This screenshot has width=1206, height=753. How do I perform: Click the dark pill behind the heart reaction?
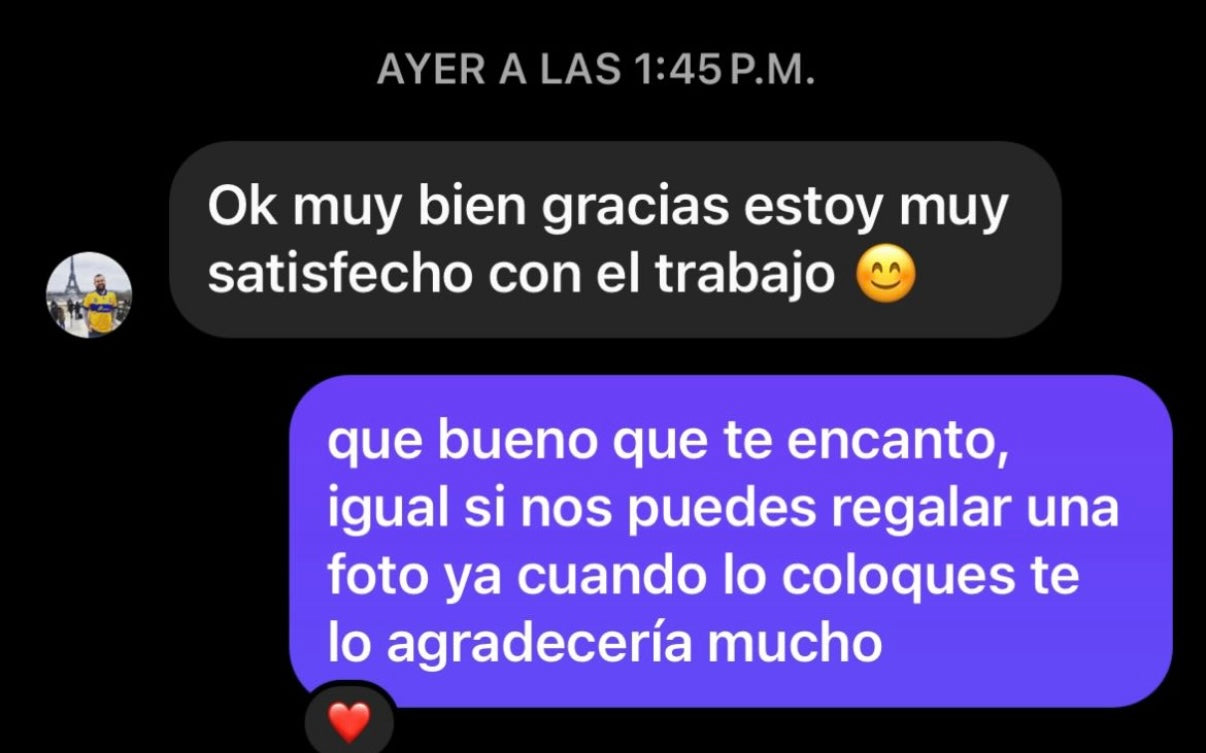coord(349,718)
